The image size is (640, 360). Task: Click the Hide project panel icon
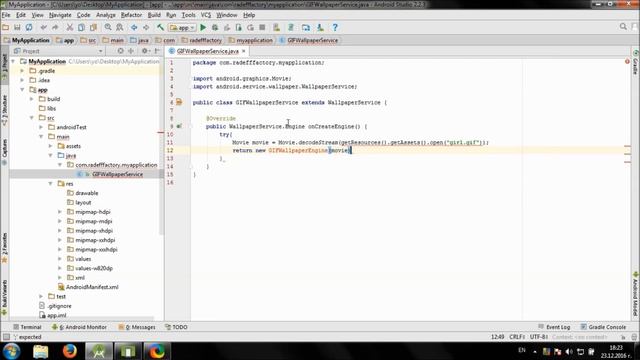[157, 51]
